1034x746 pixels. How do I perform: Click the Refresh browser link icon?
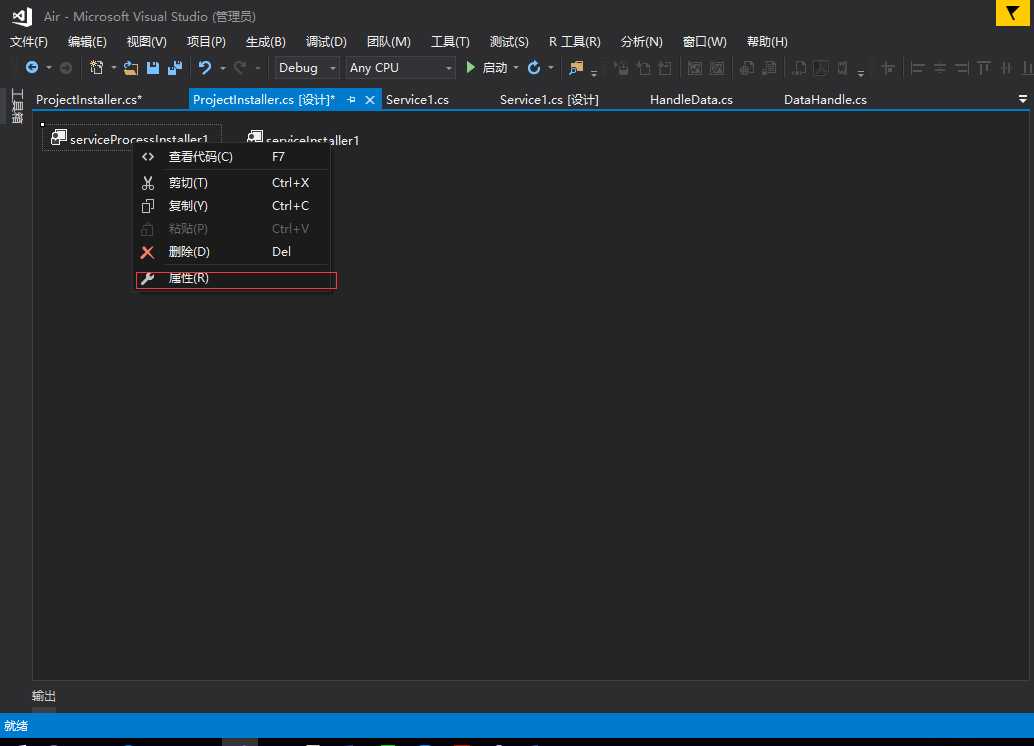pos(533,67)
